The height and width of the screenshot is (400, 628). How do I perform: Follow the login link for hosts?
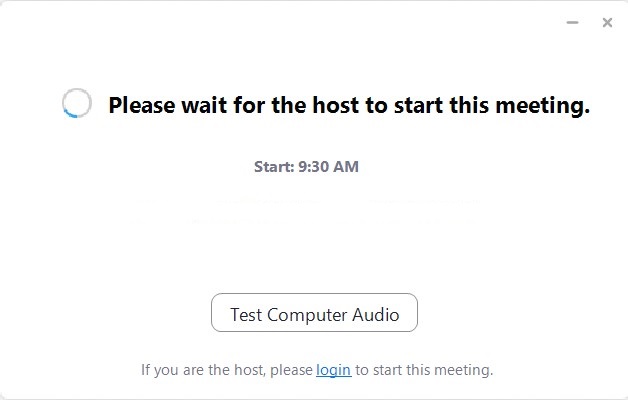tap(334, 370)
